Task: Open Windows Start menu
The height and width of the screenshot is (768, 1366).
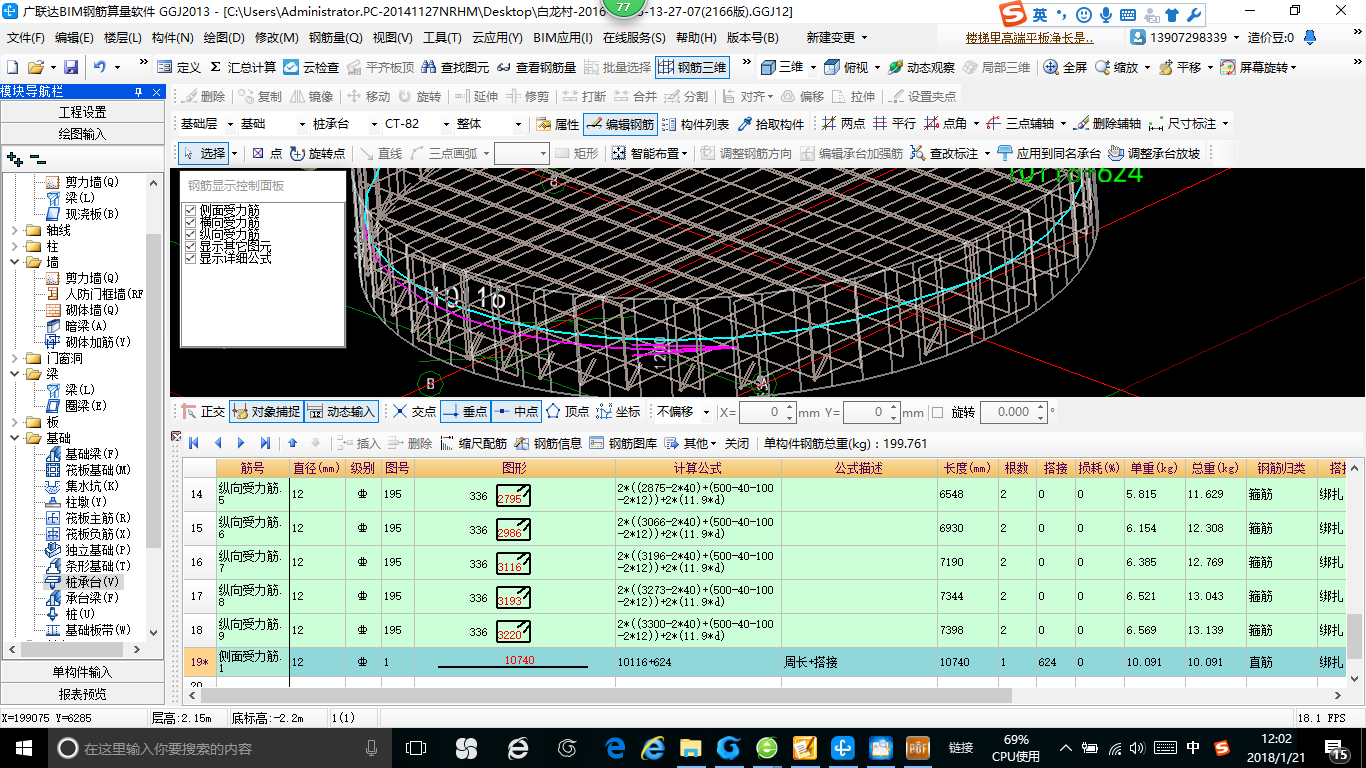Action: tap(23, 748)
